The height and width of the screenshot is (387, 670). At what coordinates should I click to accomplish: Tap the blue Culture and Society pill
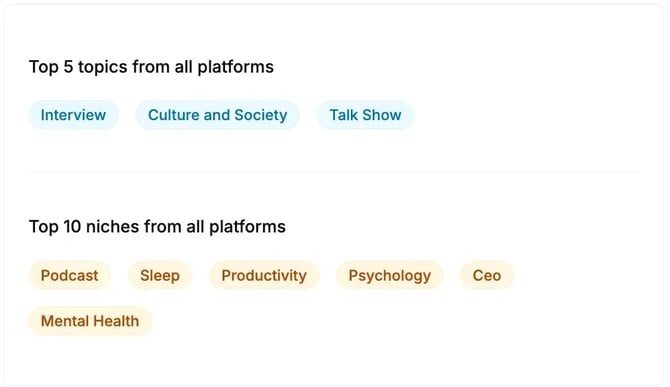coord(217,115)
